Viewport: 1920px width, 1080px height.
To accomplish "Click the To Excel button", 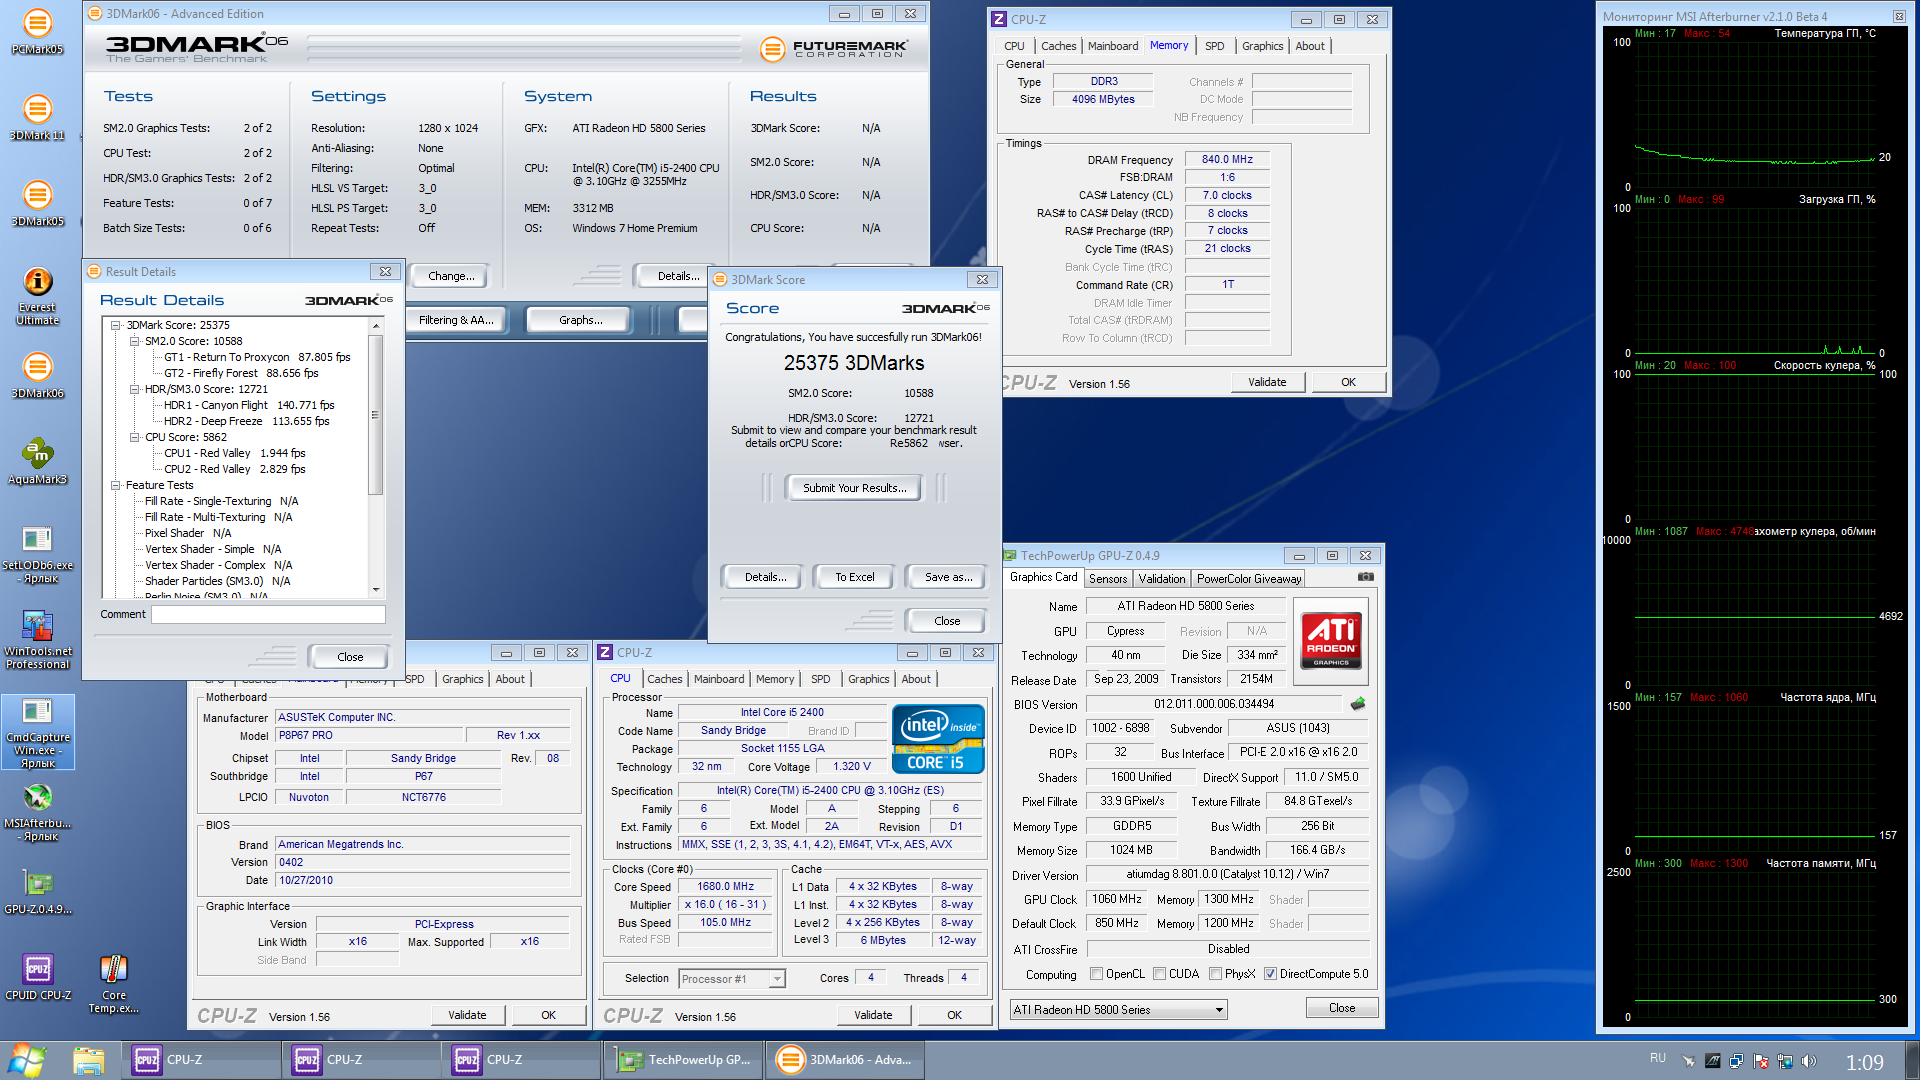I will pyautogui.click(x=854, y=577).
